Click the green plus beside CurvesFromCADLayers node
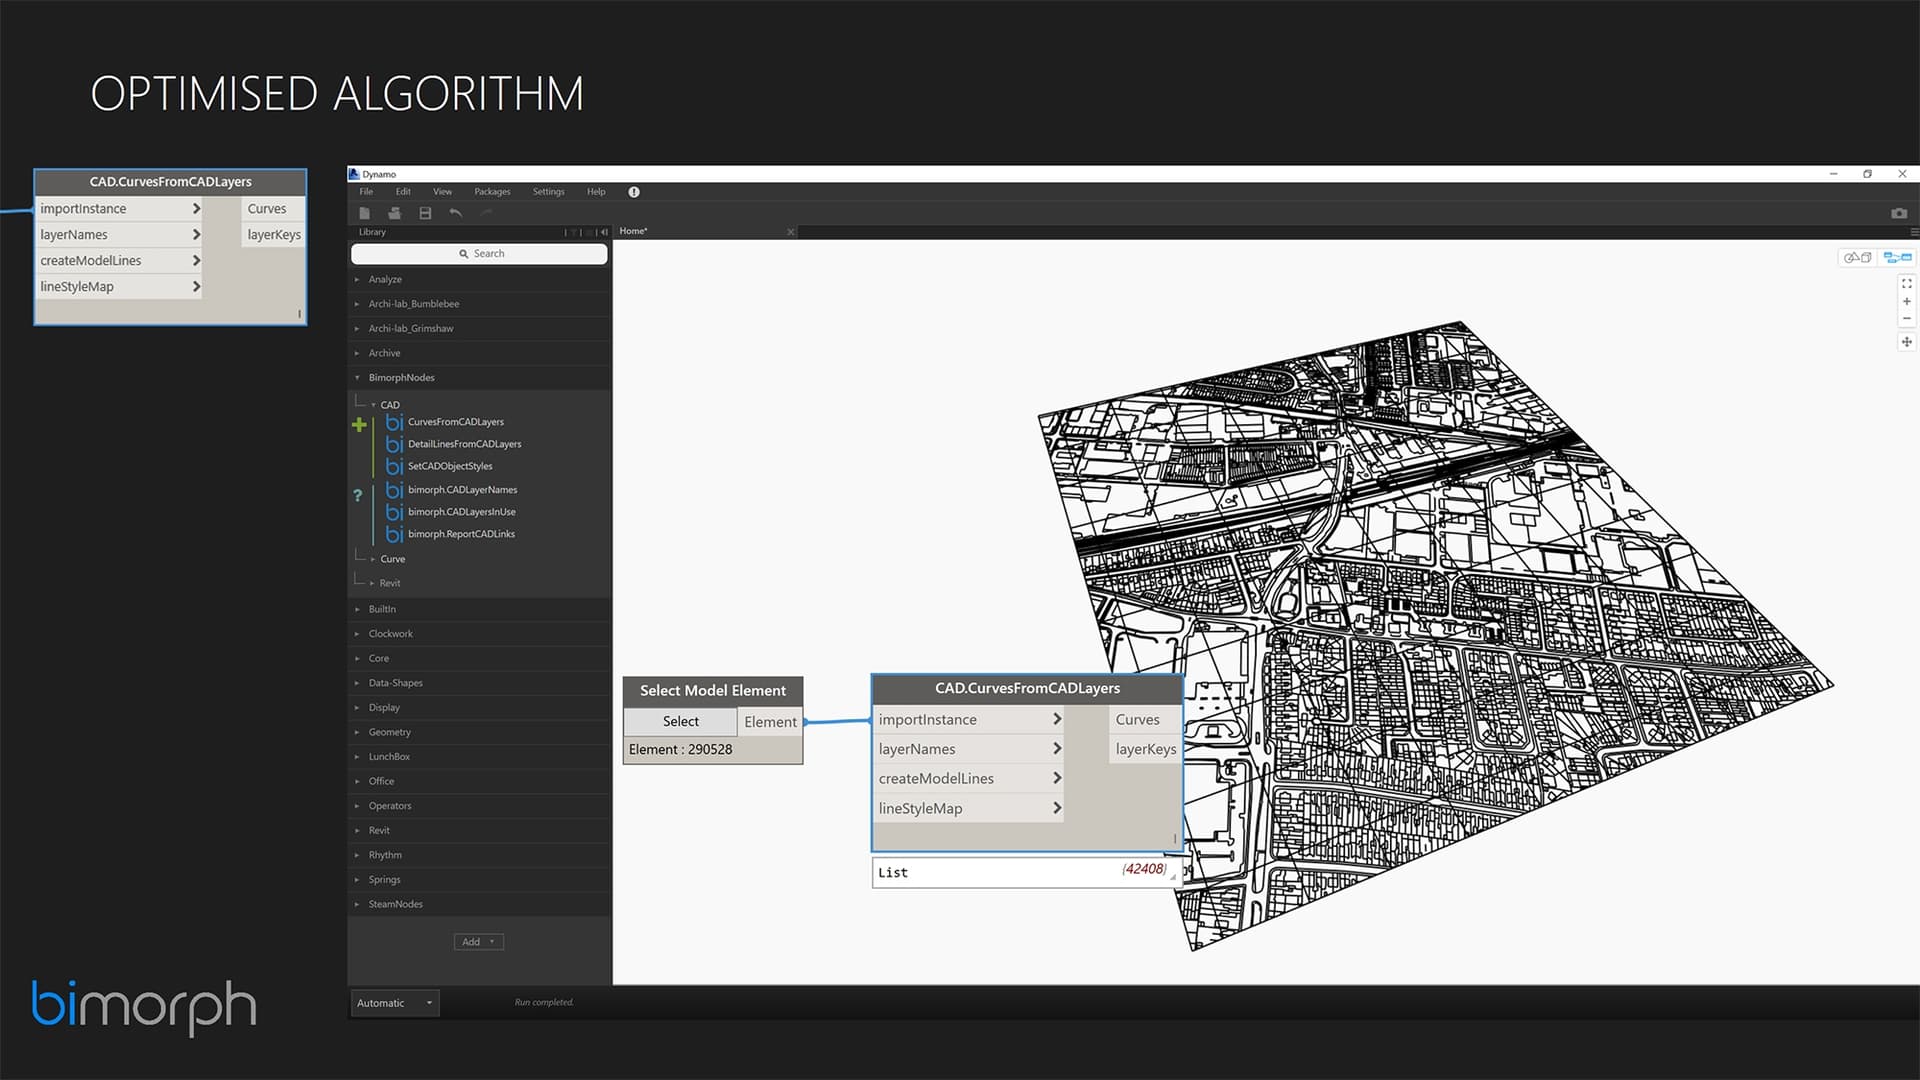This screenshot has height=1080, width=1920. (358, 424)
